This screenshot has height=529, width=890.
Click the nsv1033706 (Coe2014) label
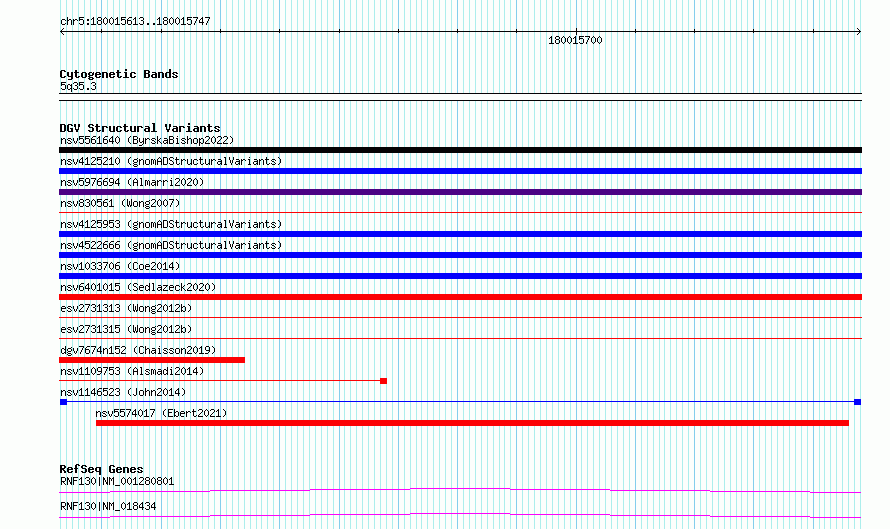coord(120,266)
